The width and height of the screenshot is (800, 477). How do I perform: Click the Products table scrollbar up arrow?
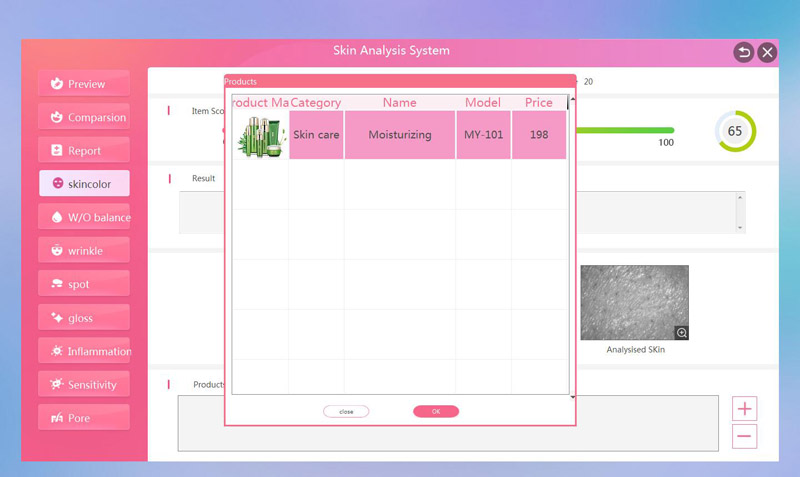[572, 102]
